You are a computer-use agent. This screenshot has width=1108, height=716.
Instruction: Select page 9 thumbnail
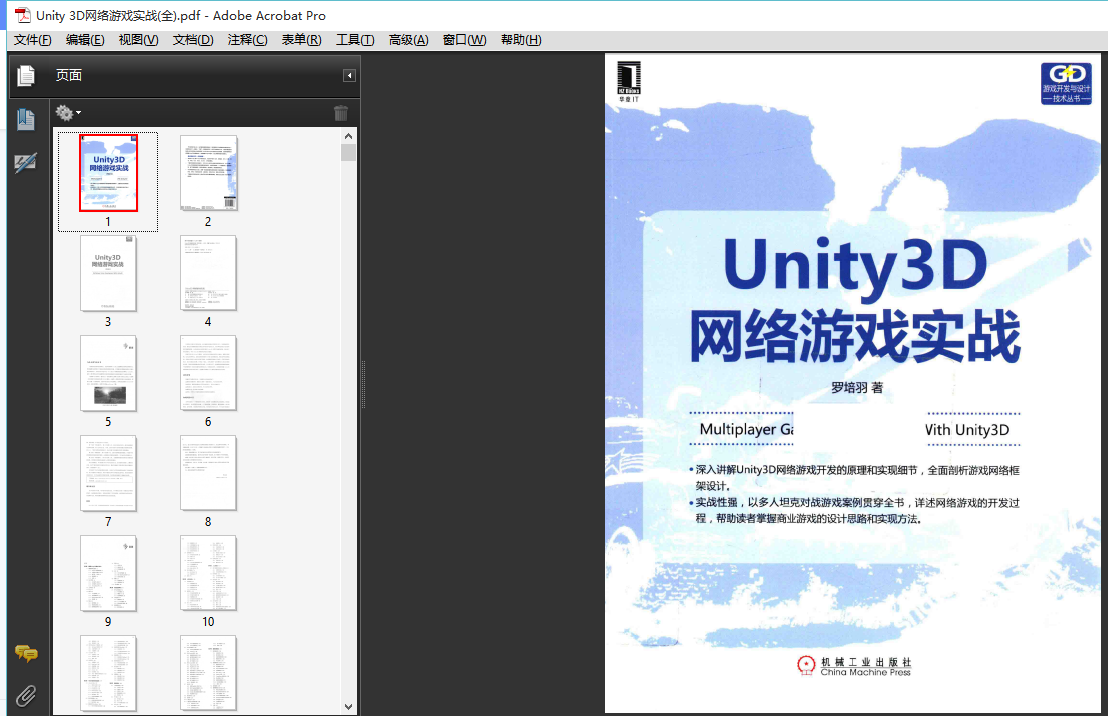pyautogui.click(x=108, y=573)
